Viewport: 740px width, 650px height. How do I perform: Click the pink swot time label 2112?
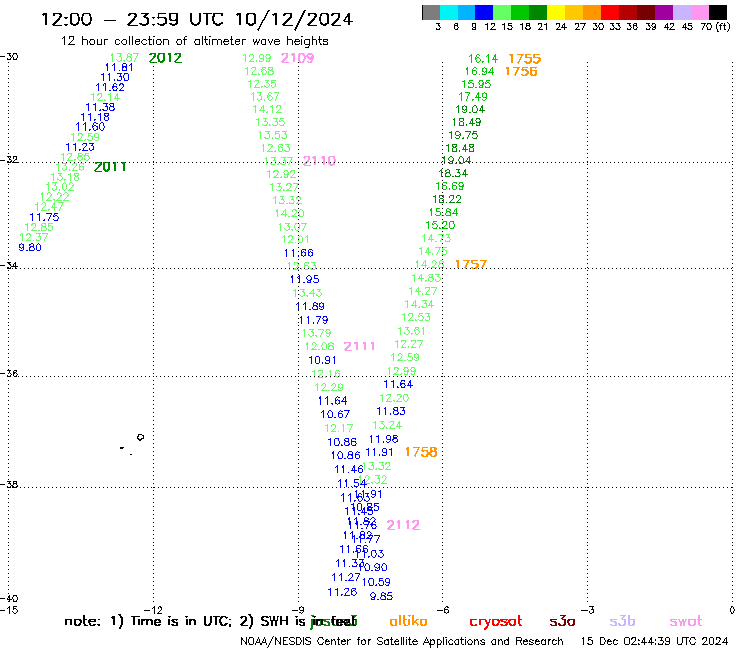(403, 525)
